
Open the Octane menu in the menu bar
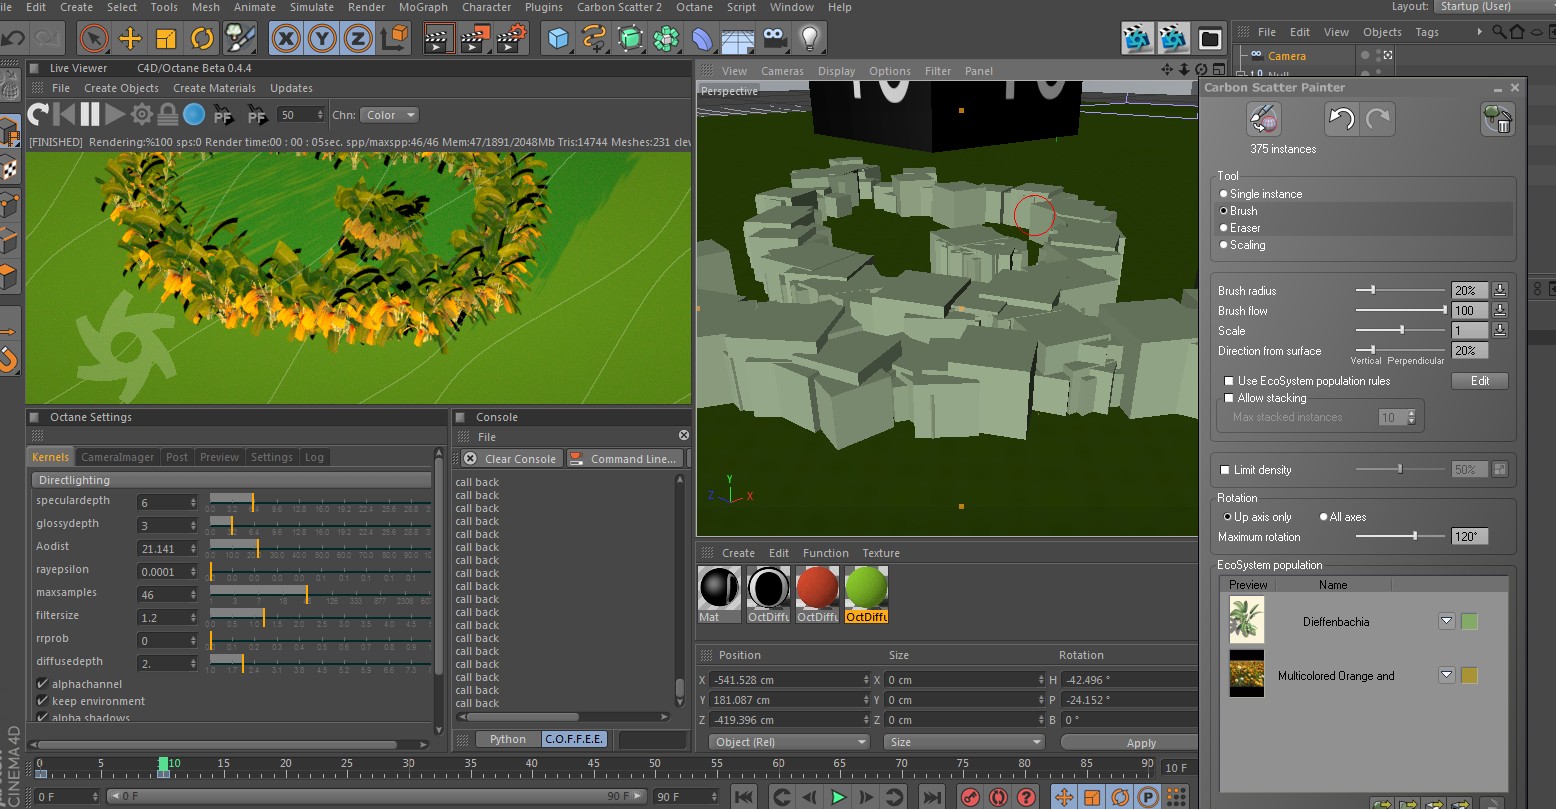[694, 7]
